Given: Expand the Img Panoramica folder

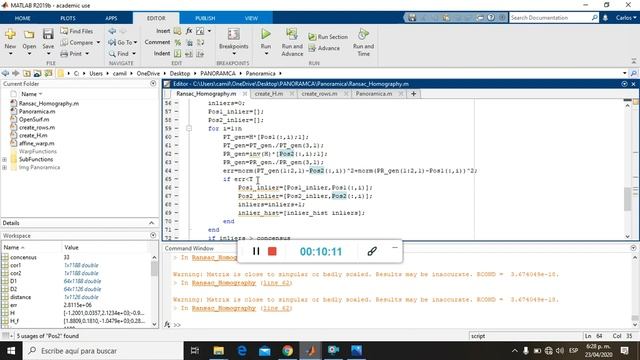Looking at the screenshot, I should coord(4,167).
